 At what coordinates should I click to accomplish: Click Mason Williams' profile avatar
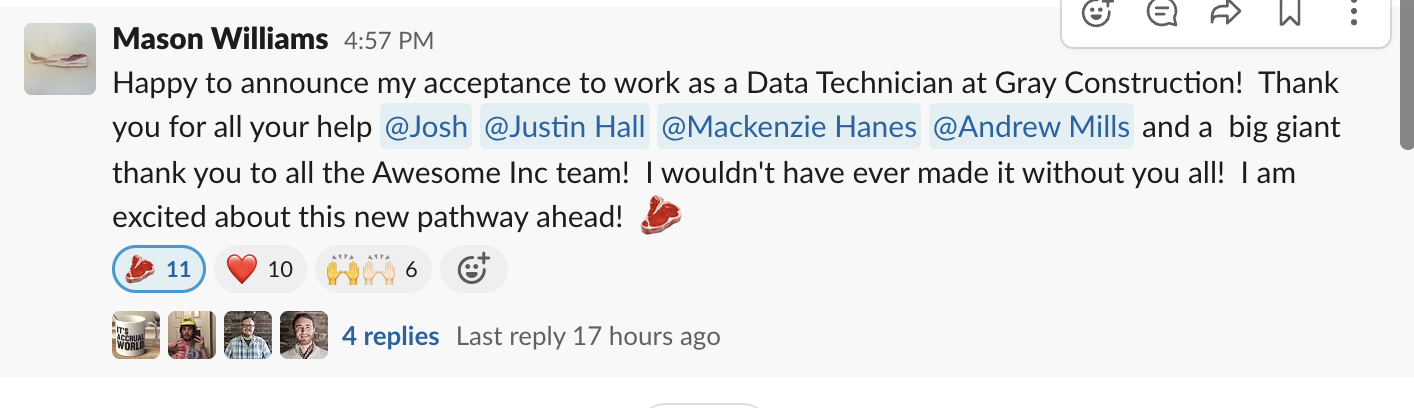click(x=60, y=59)
